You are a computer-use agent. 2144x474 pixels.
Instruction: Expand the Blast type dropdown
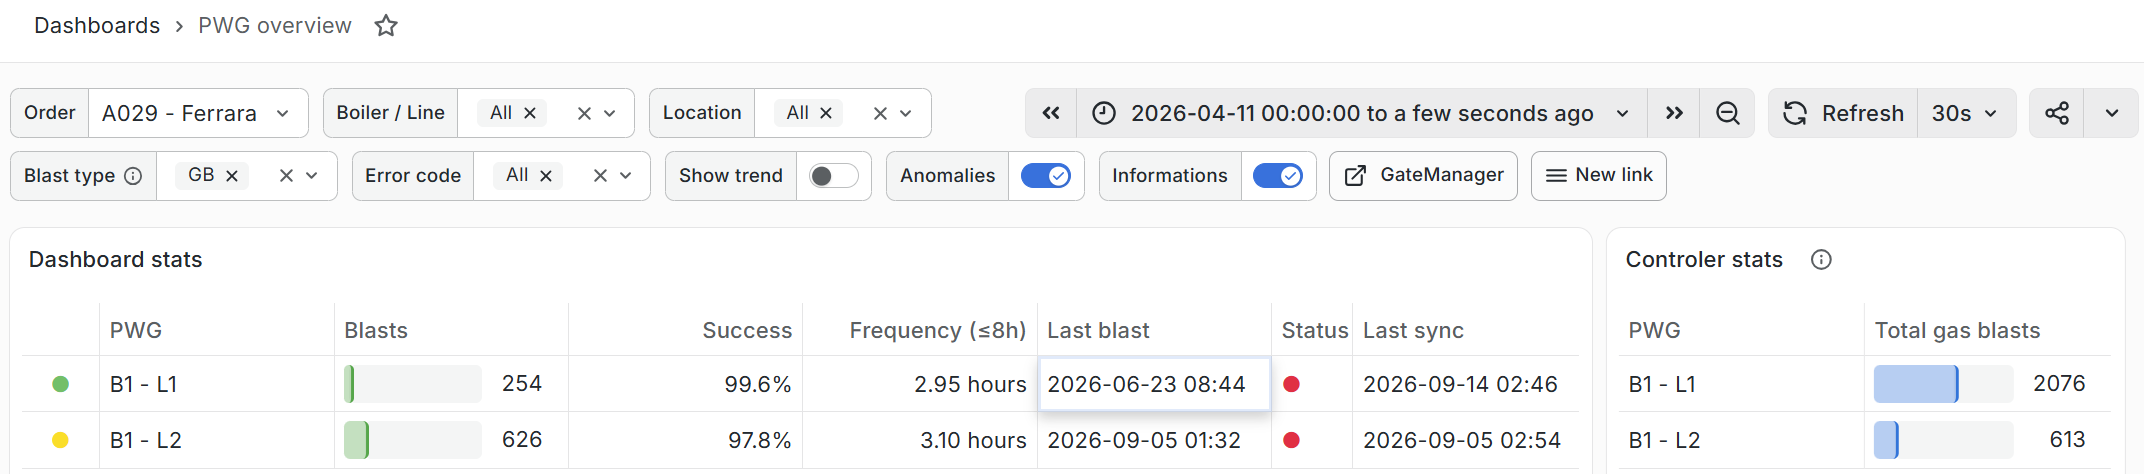[312, 175]
